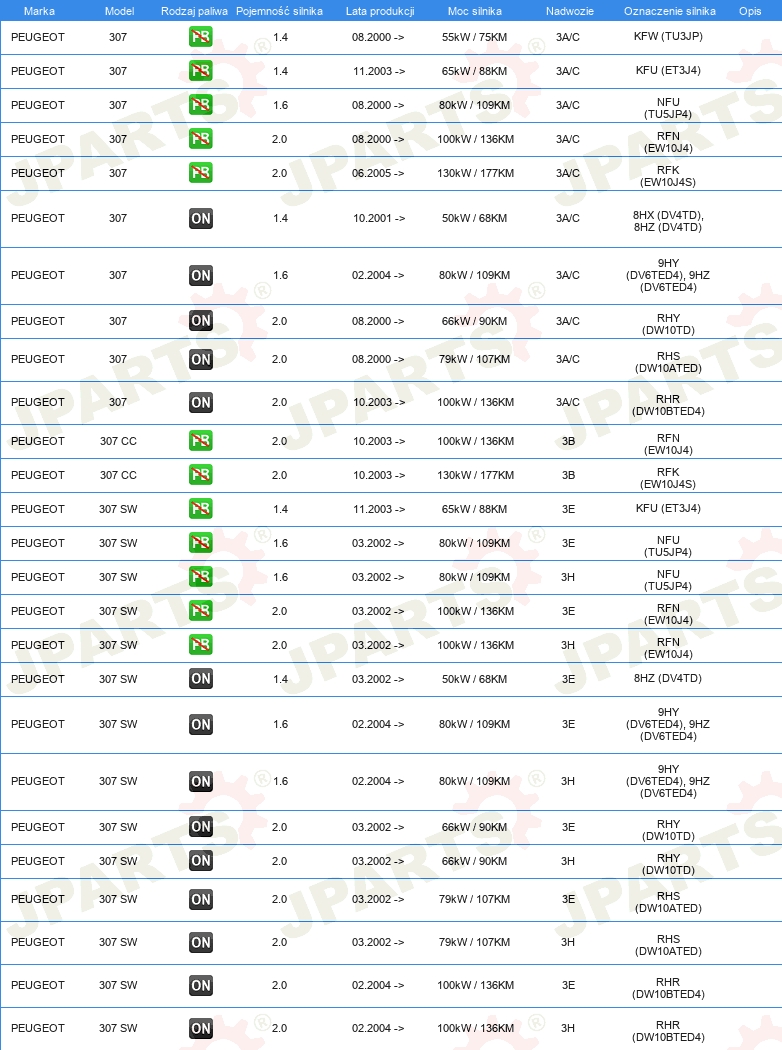Click the 3E body code in the 307 SW RHR row
Screen dimensions: 782x1050
click(x=568, y=986)
